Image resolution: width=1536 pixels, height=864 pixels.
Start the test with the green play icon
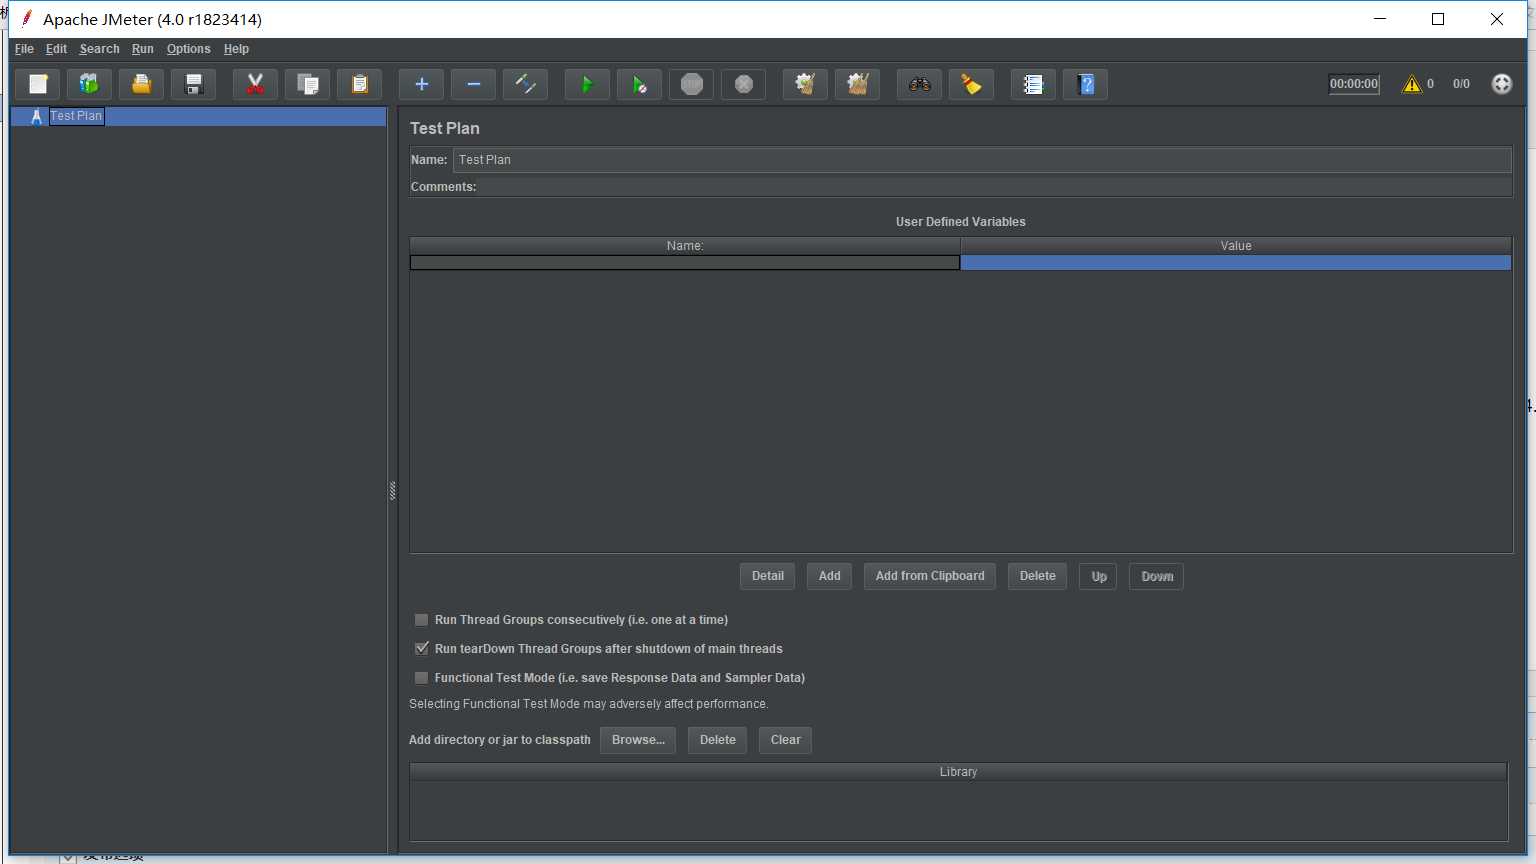point(587,85)
